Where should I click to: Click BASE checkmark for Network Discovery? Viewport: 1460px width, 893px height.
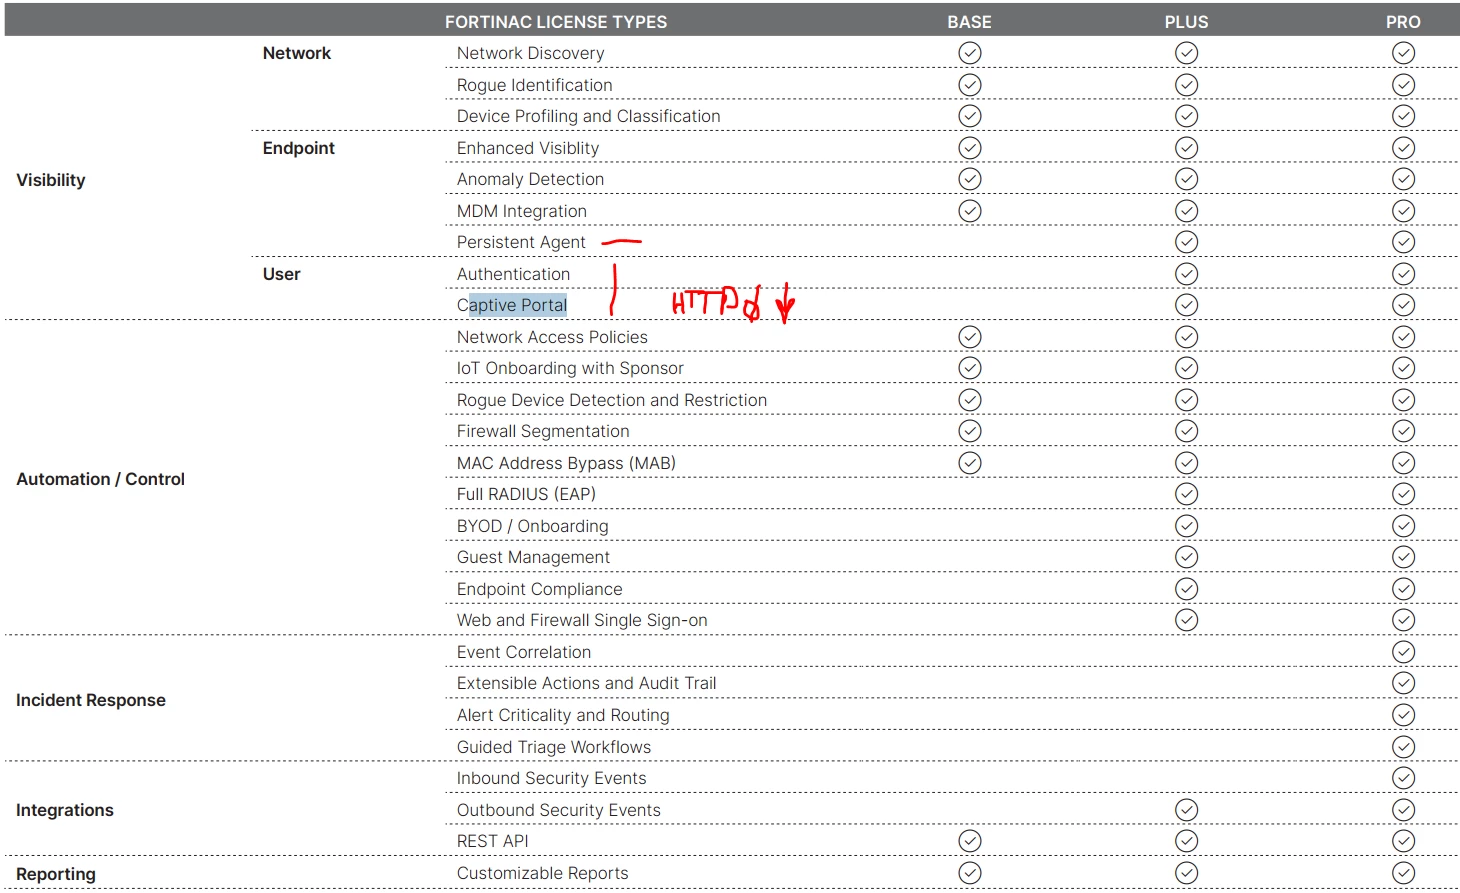click(969, 53)
